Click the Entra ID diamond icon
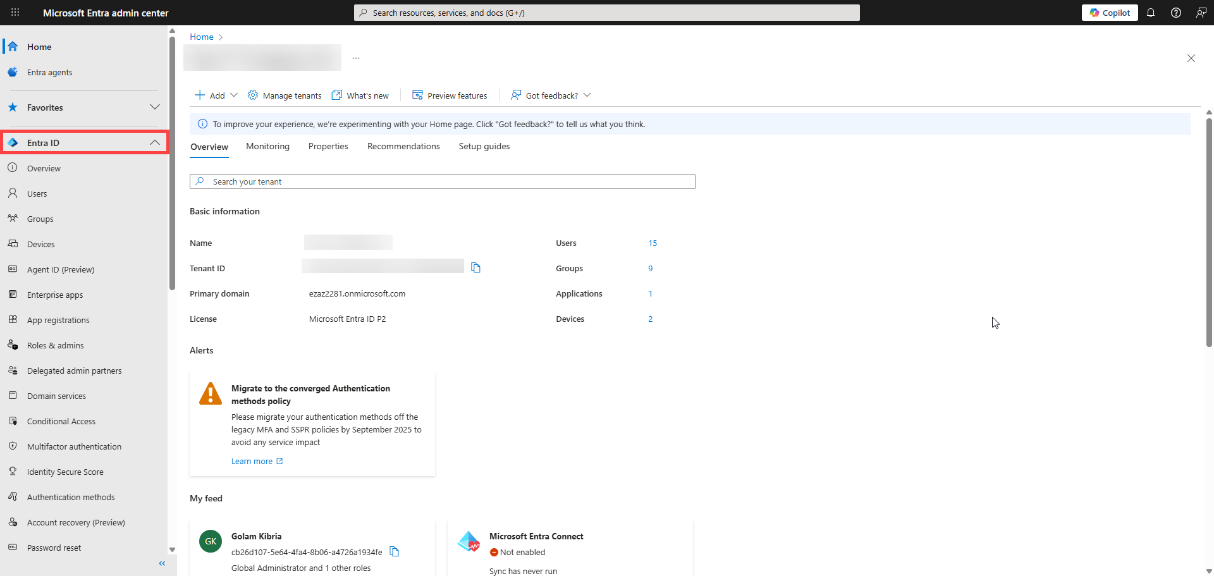 point(13,143)
